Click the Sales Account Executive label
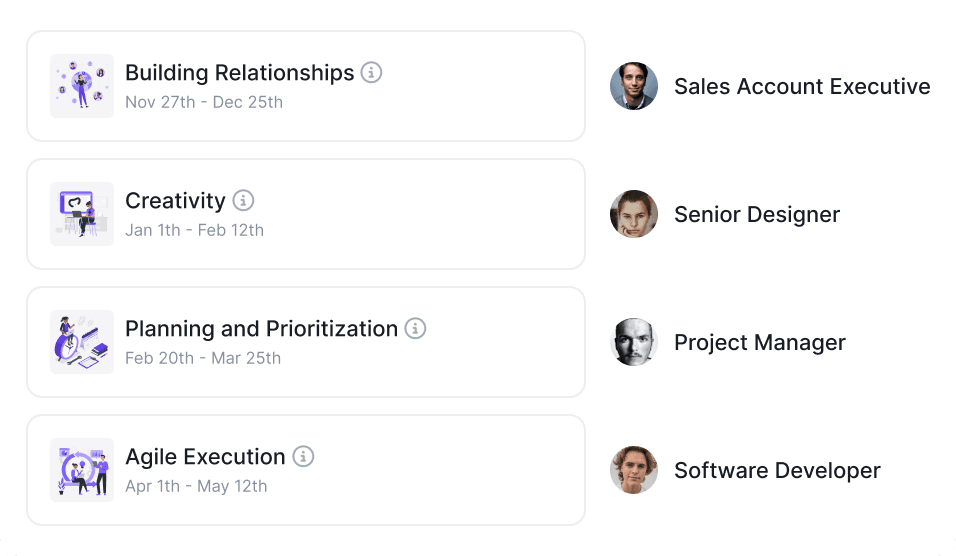956x556 pixels. point(802,87)
